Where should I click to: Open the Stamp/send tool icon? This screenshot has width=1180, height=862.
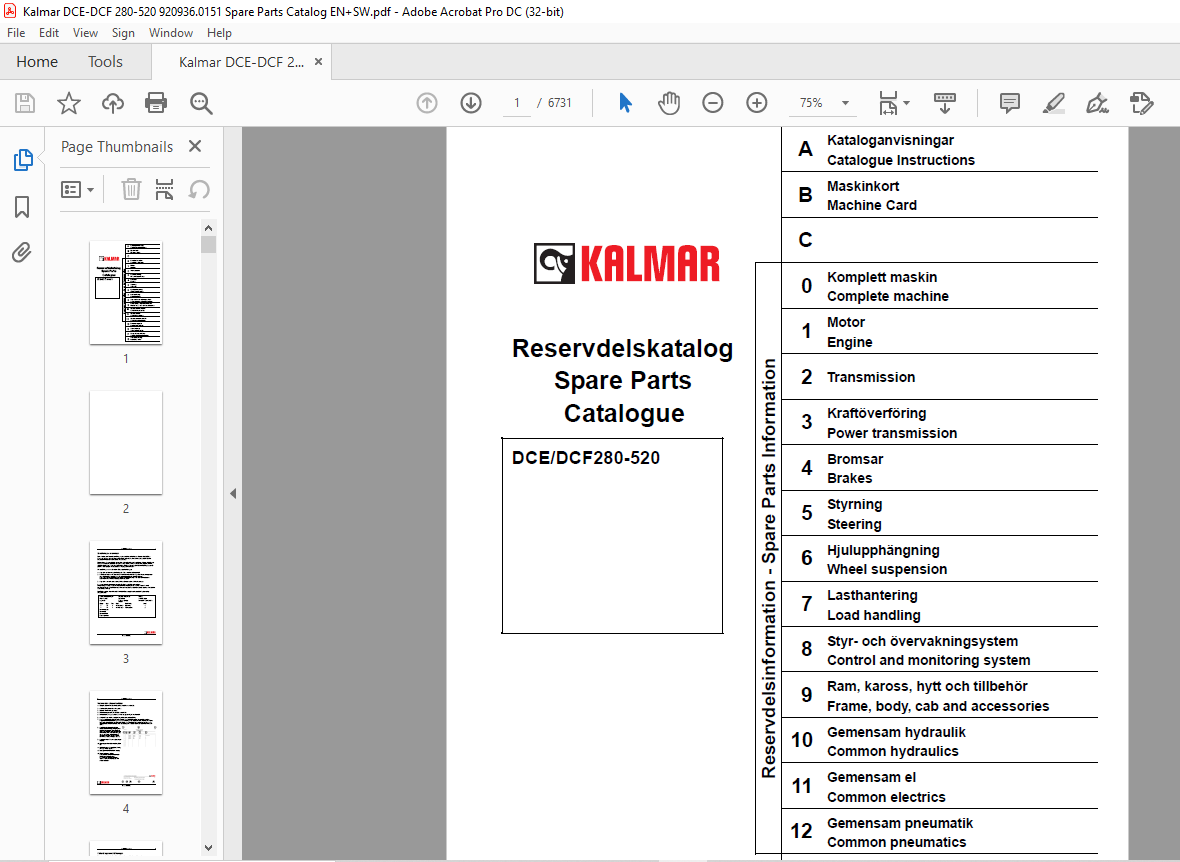[x=1142, y=103]
